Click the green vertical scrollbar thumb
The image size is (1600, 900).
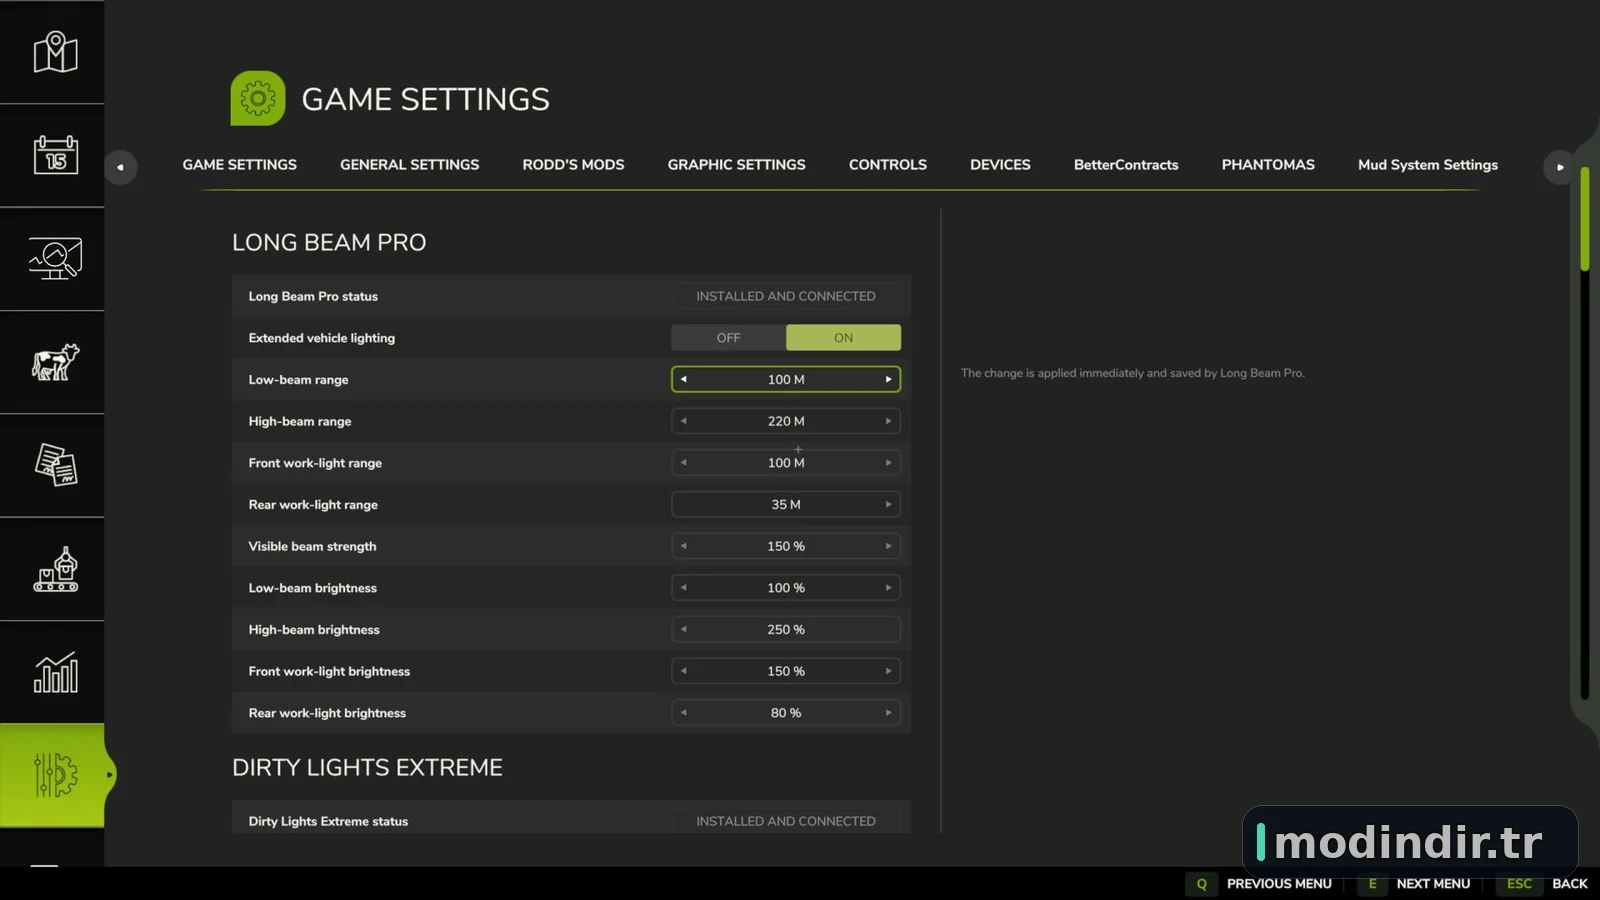[x=1585, y=219]
